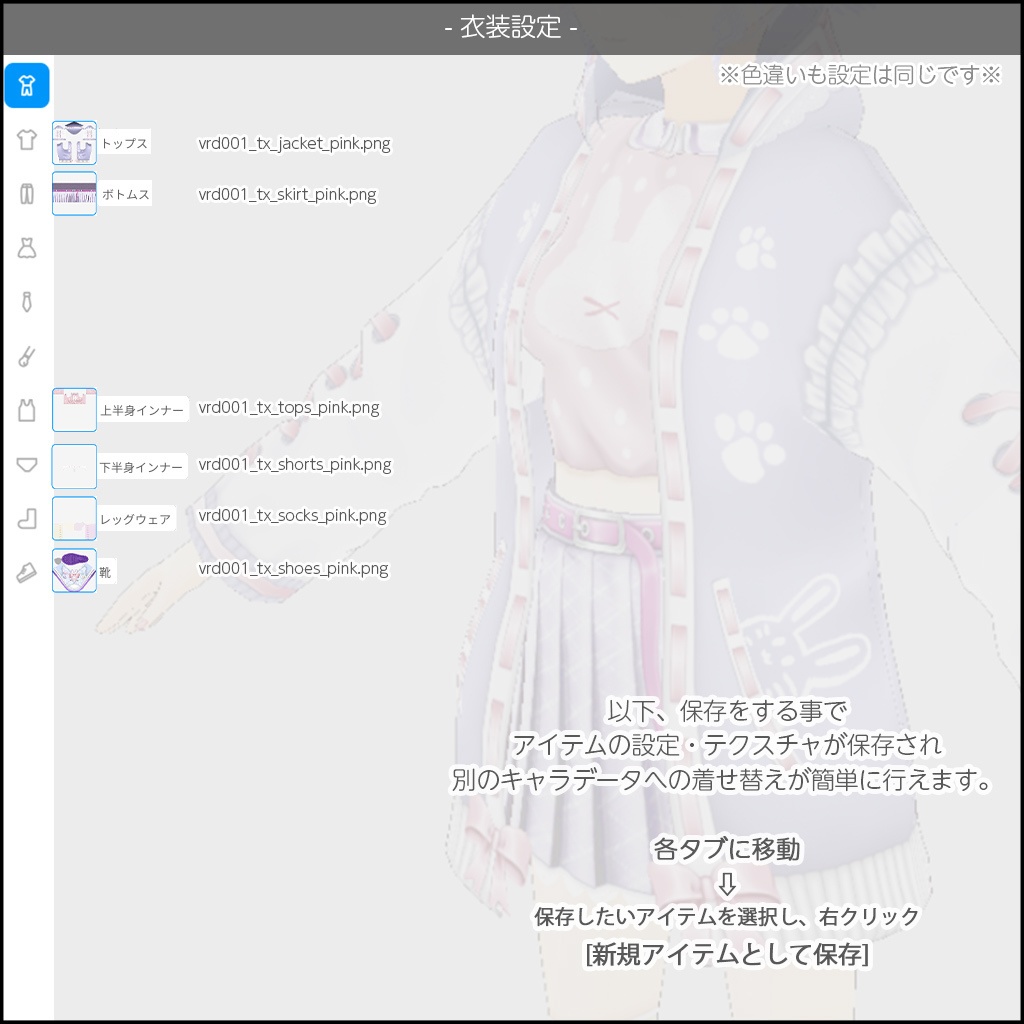Open the one-piece dress category icon
Screen dimensions: 1024x1024
27,247
